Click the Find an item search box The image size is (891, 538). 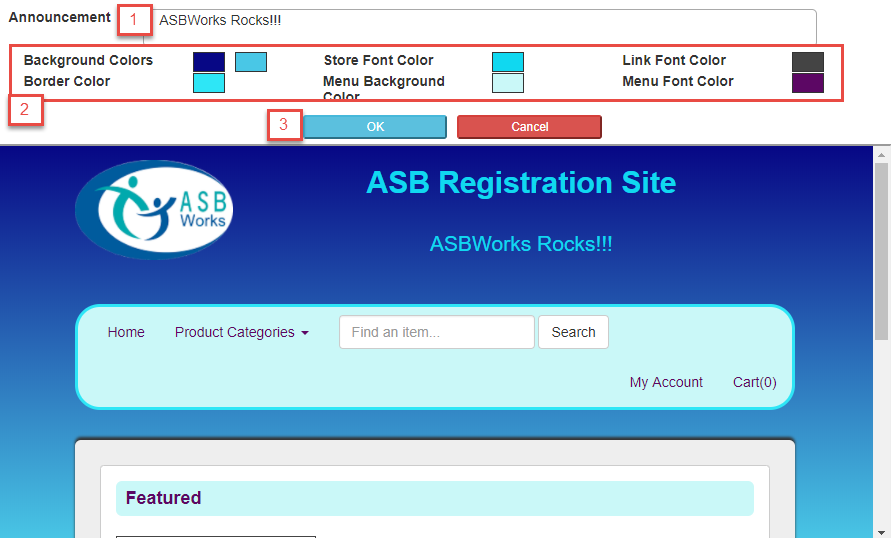point(436,332)
